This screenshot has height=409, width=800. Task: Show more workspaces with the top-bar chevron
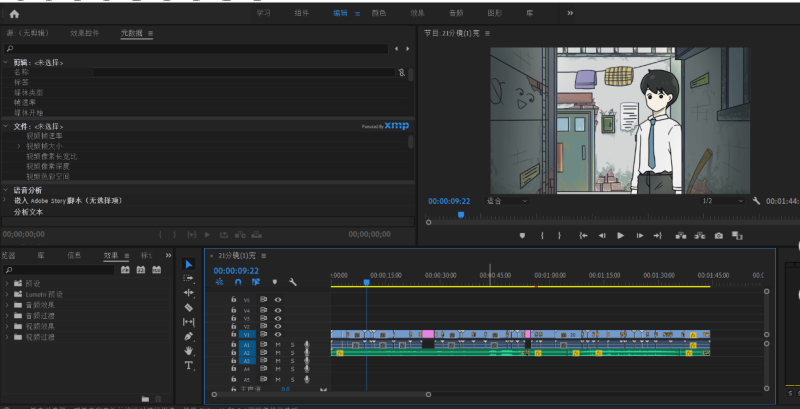pos(570,13)
